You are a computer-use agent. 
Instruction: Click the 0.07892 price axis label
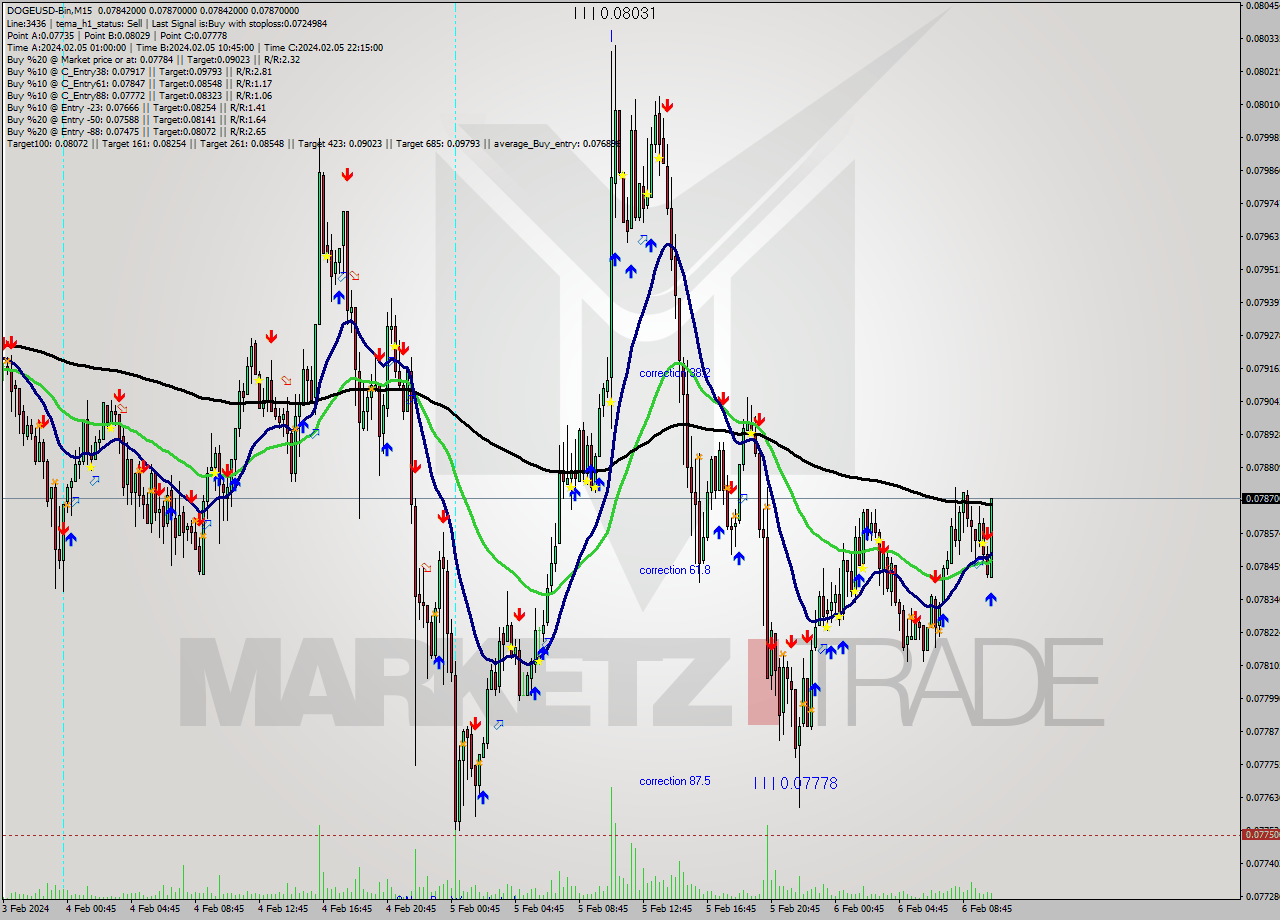point(1261,434)
